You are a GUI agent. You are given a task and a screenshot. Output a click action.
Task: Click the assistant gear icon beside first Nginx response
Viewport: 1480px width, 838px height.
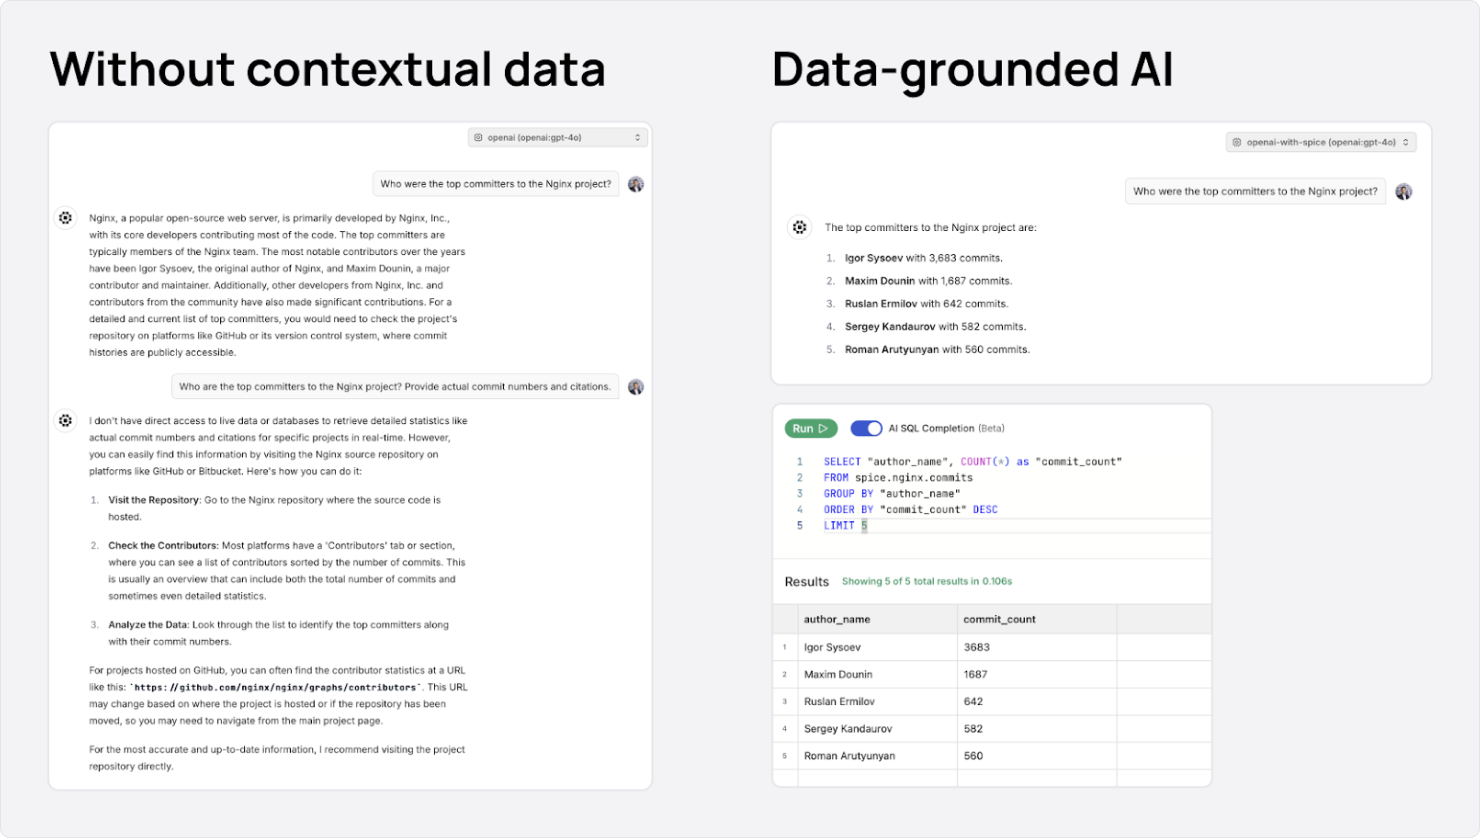(64, 217)
